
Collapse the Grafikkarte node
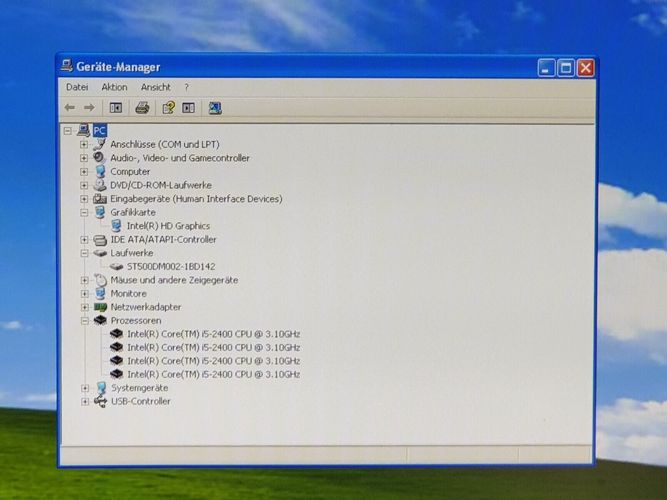point(84,212)
